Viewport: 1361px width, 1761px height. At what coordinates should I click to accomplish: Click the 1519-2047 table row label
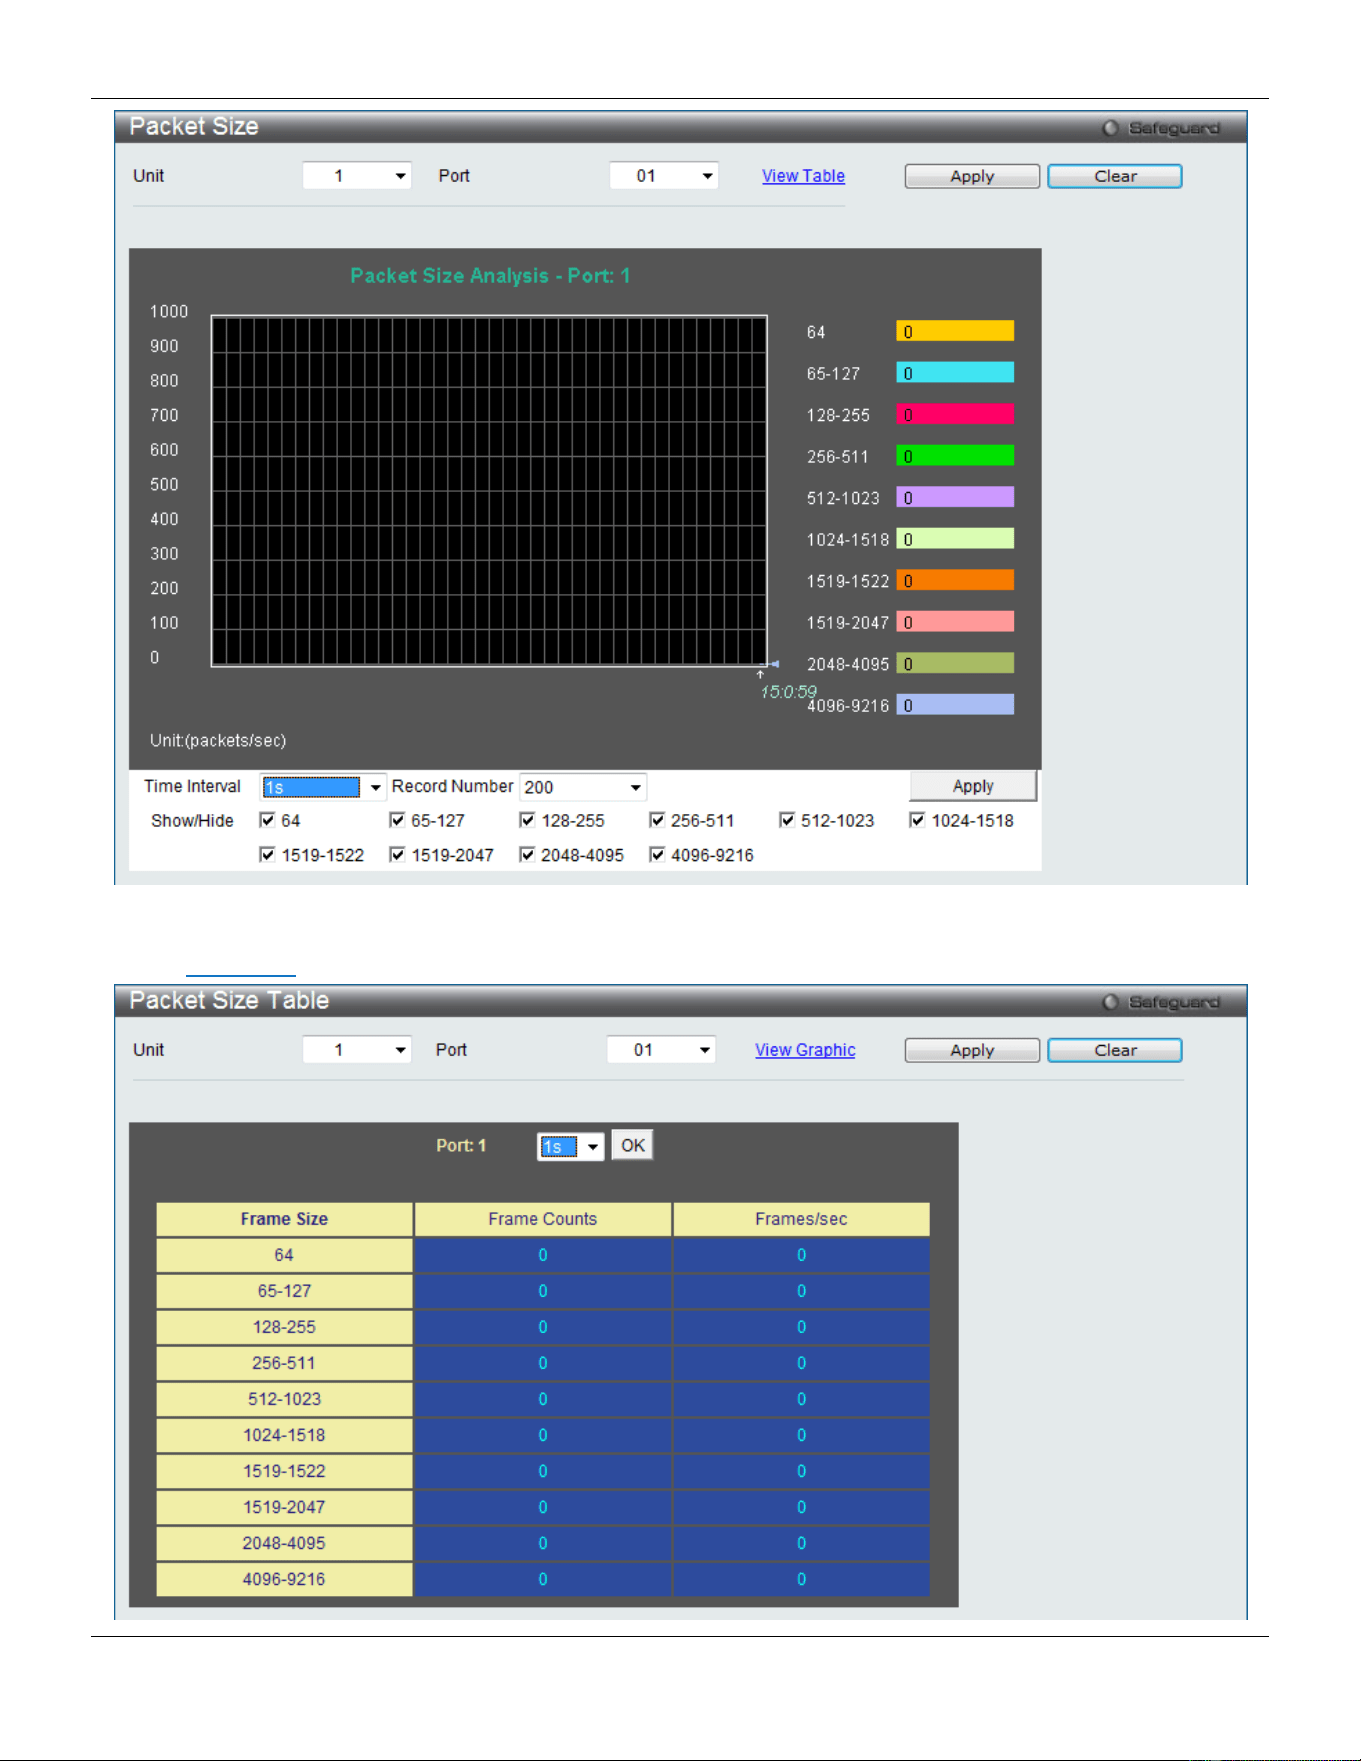click(x=284, y=1507)
